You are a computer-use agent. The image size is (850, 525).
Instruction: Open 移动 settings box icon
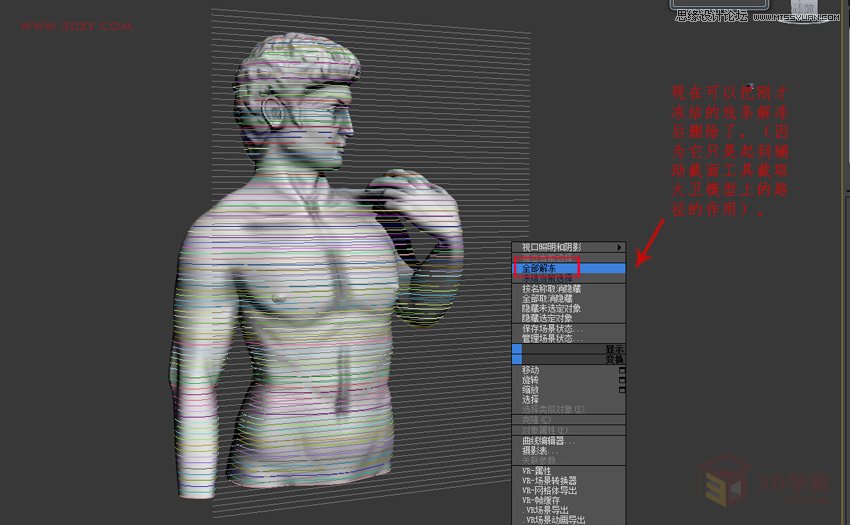[622, 370]
